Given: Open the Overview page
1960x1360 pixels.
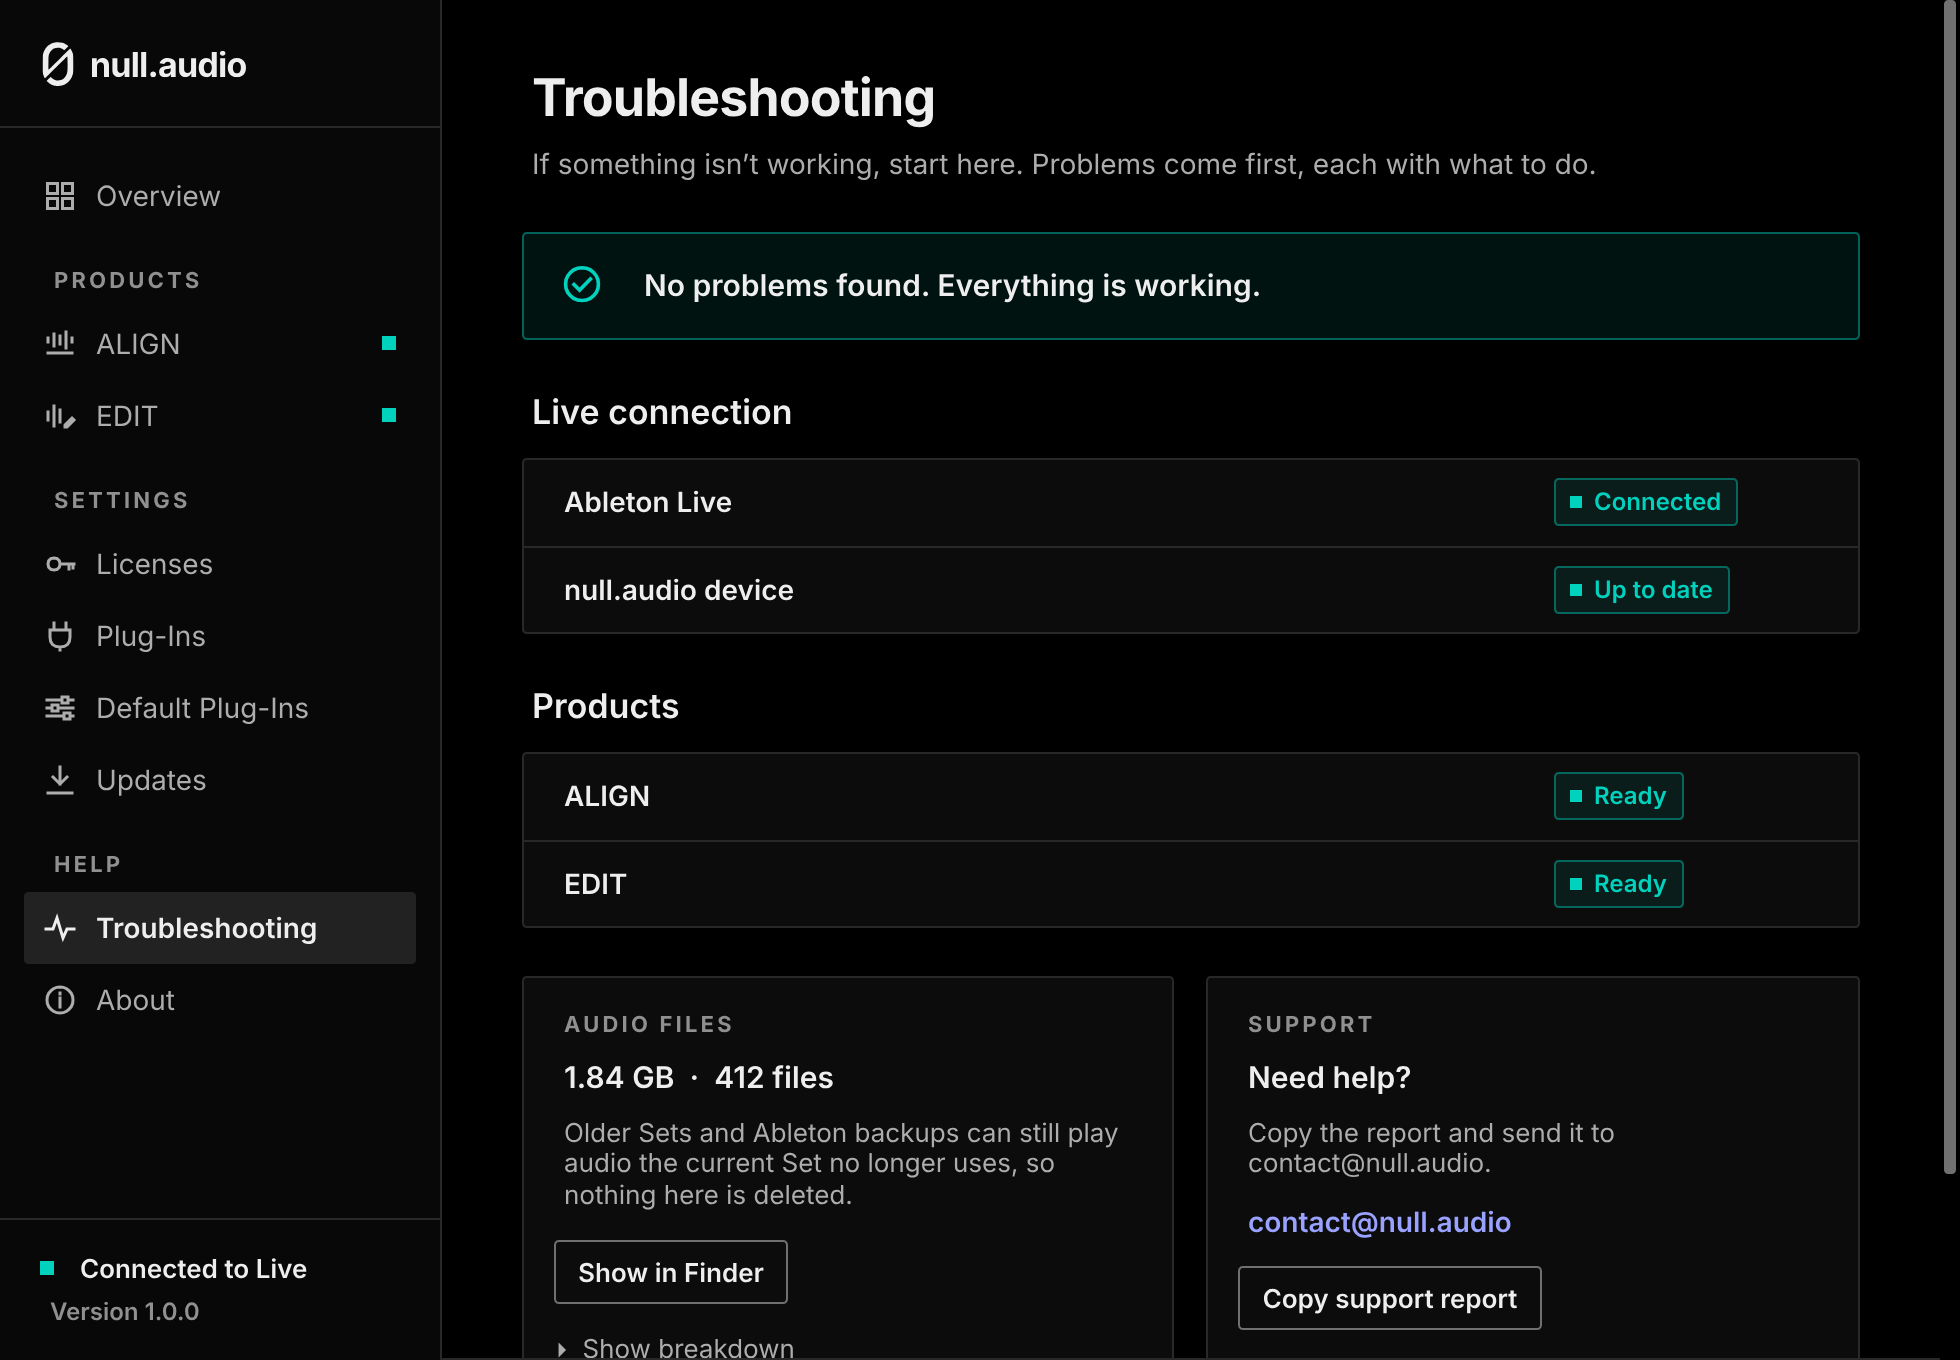Looking at the screenshot, I should [220, 196].
